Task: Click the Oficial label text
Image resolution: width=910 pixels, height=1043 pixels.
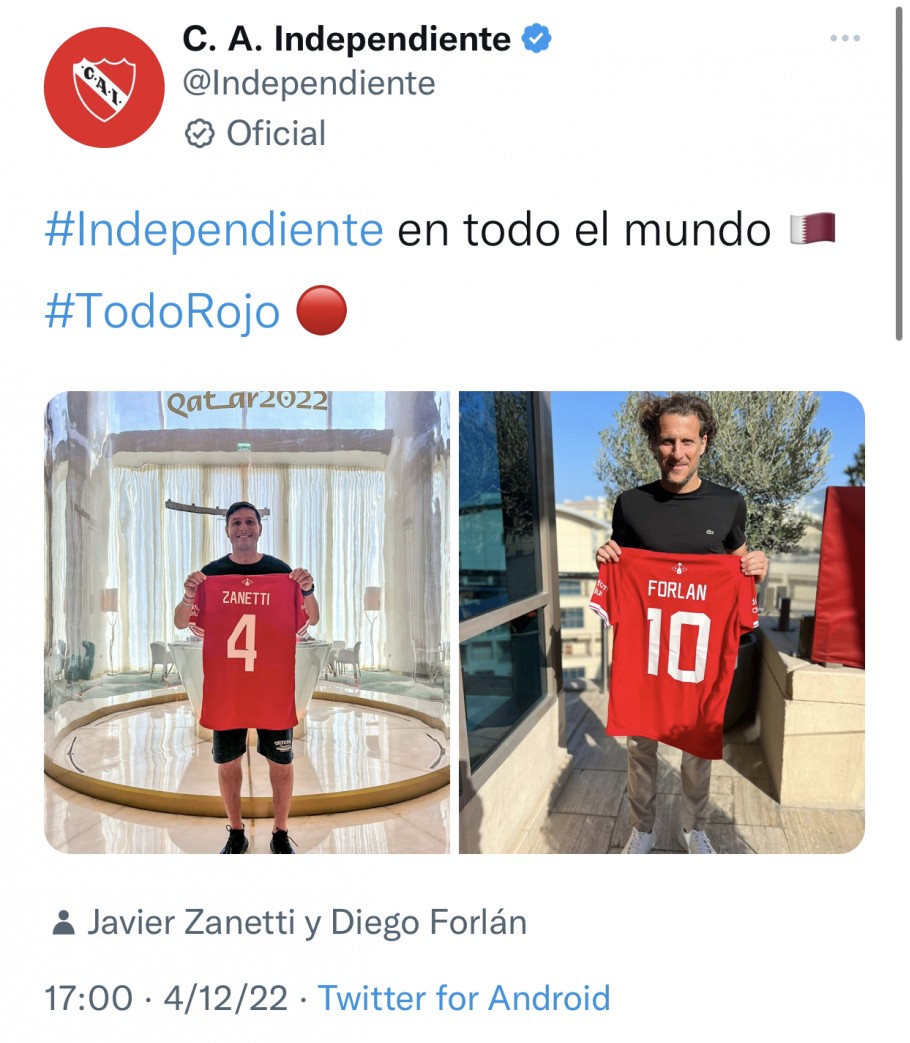Action: 276,134
